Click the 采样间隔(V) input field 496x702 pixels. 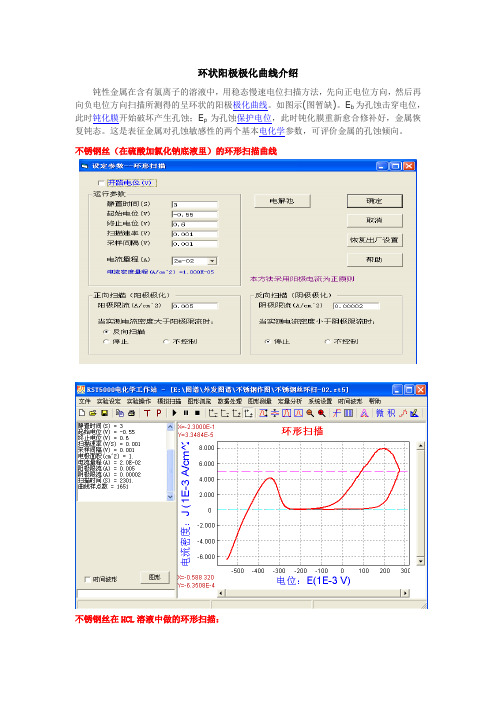195,244
